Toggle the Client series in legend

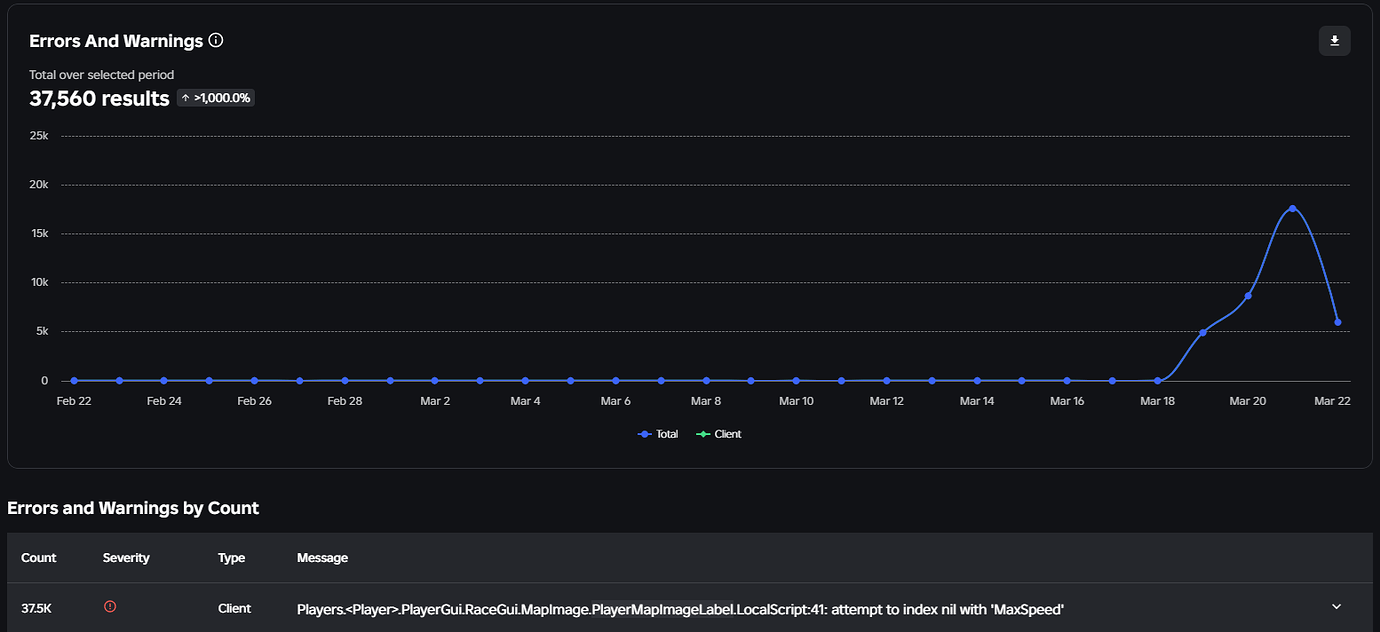click(x=718, y=434)
